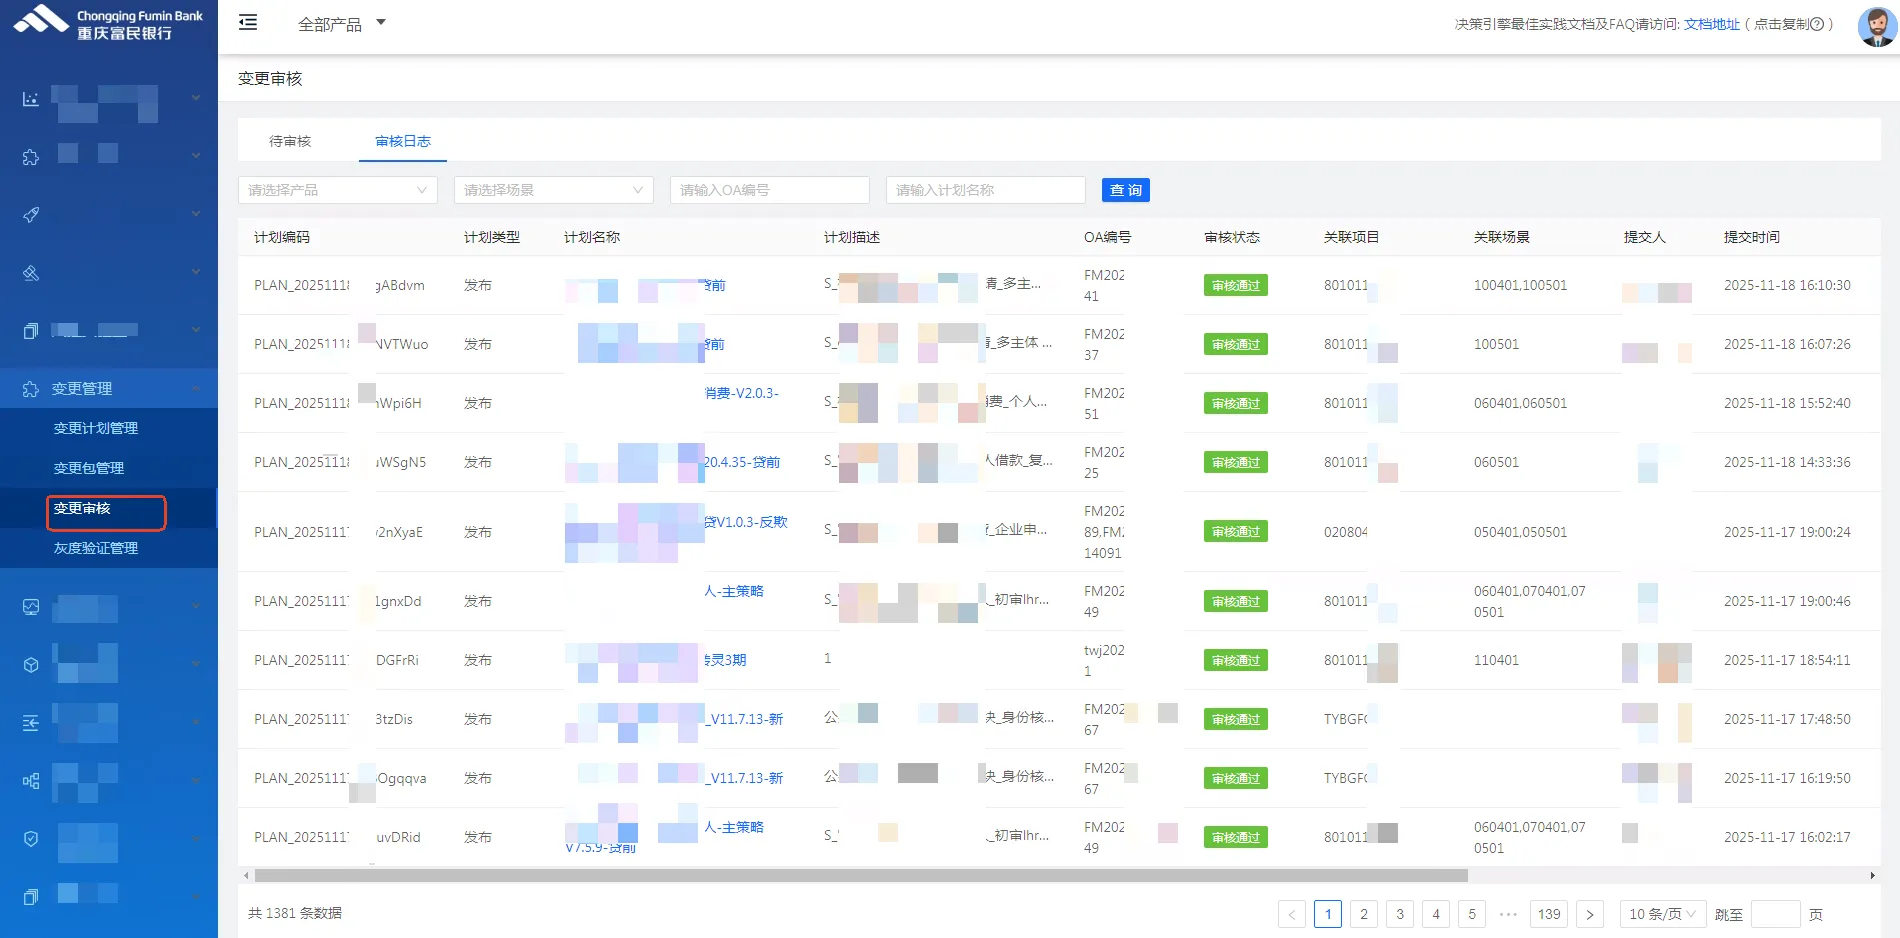Click the 查询 button

(x=1125, y=190)
